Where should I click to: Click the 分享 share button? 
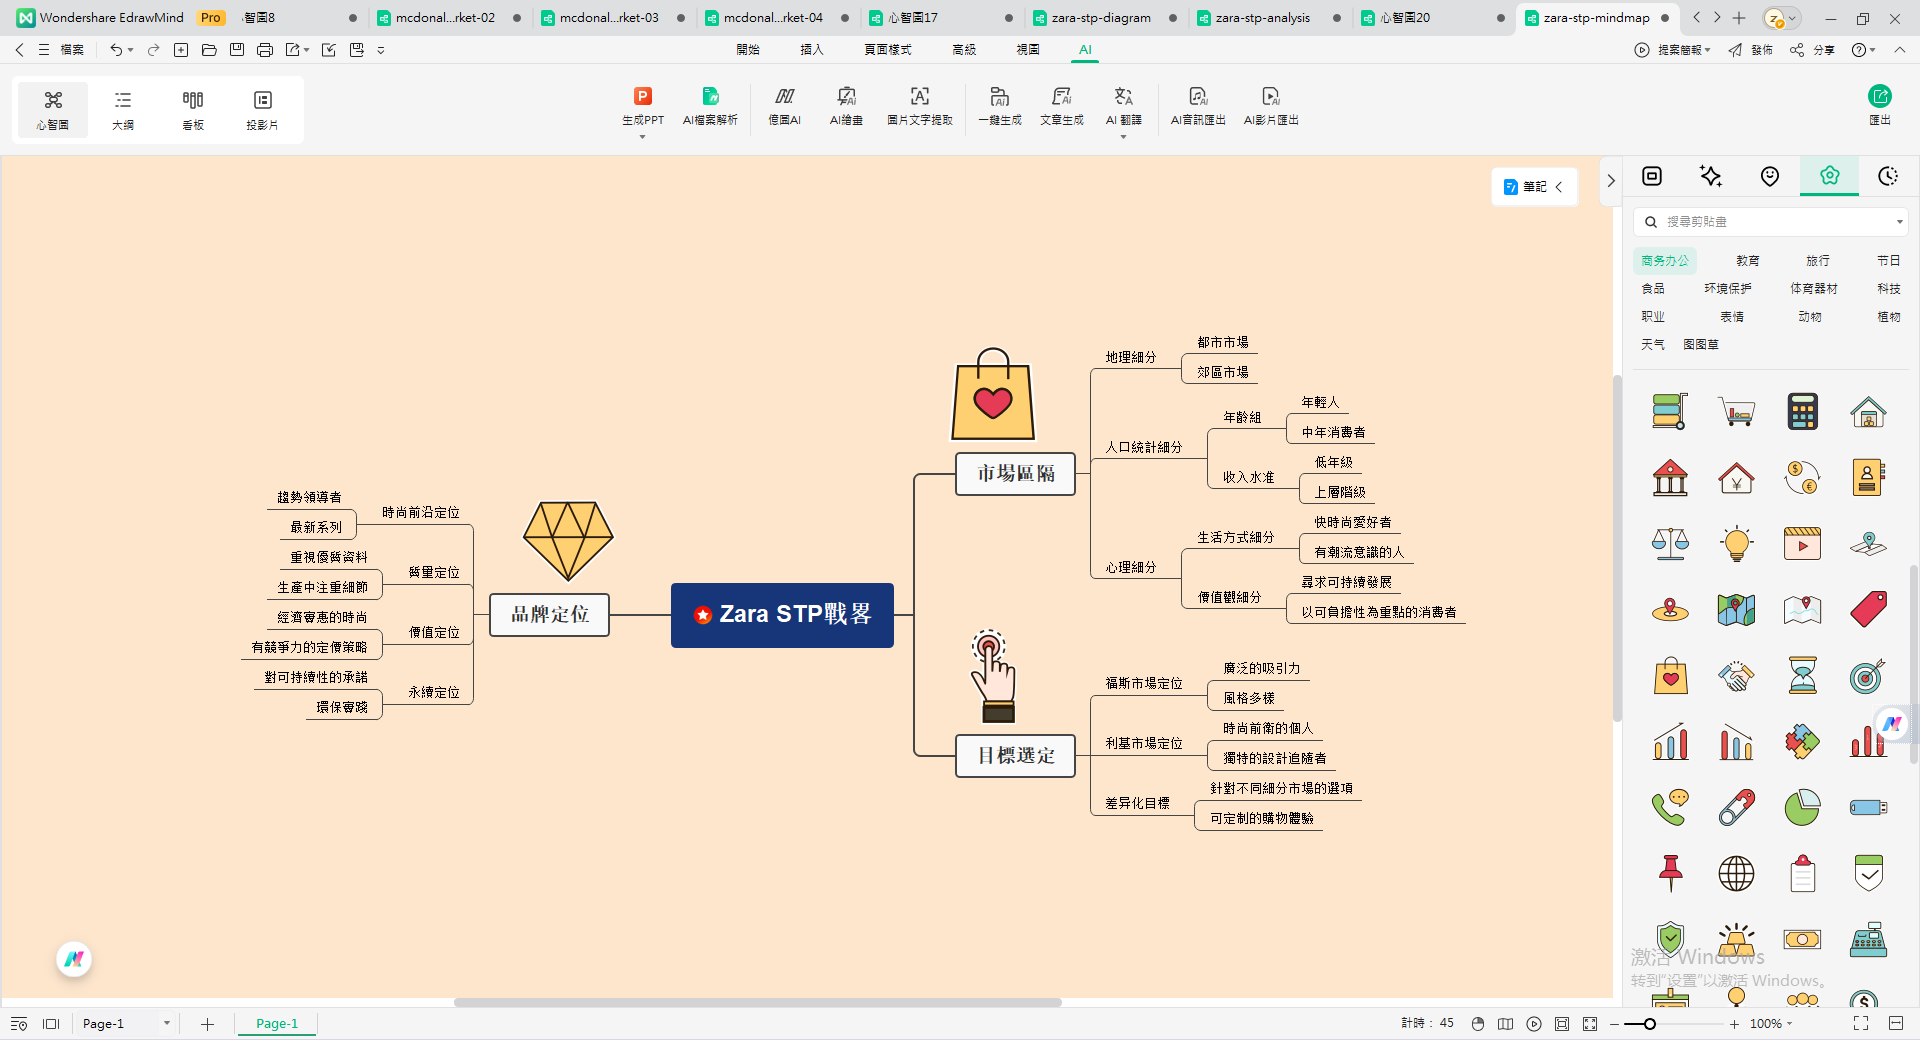(x=1813, y=49)
